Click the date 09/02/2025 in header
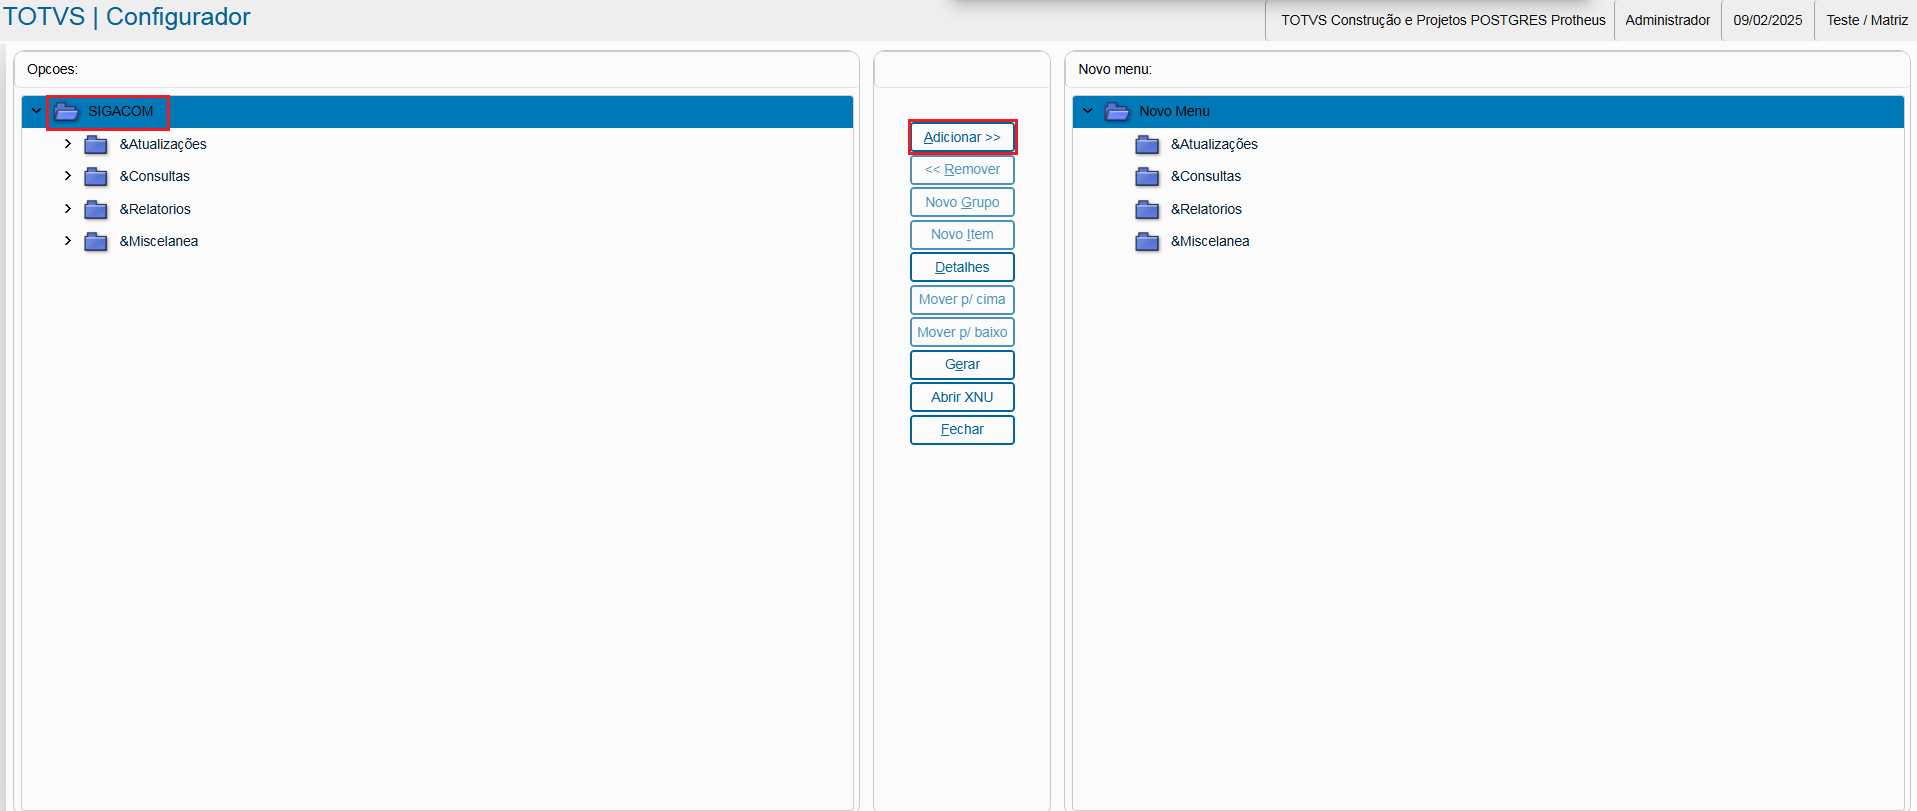This screenshot has height=811, width=1917. [x=1768, y=20]
